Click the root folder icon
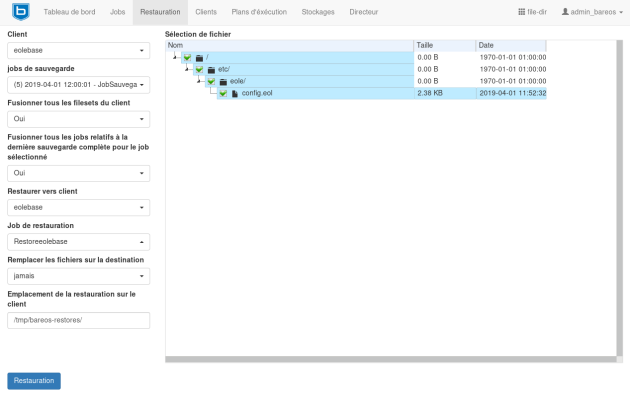The height and width of the screenshot is (396, 630). point(199,58)
